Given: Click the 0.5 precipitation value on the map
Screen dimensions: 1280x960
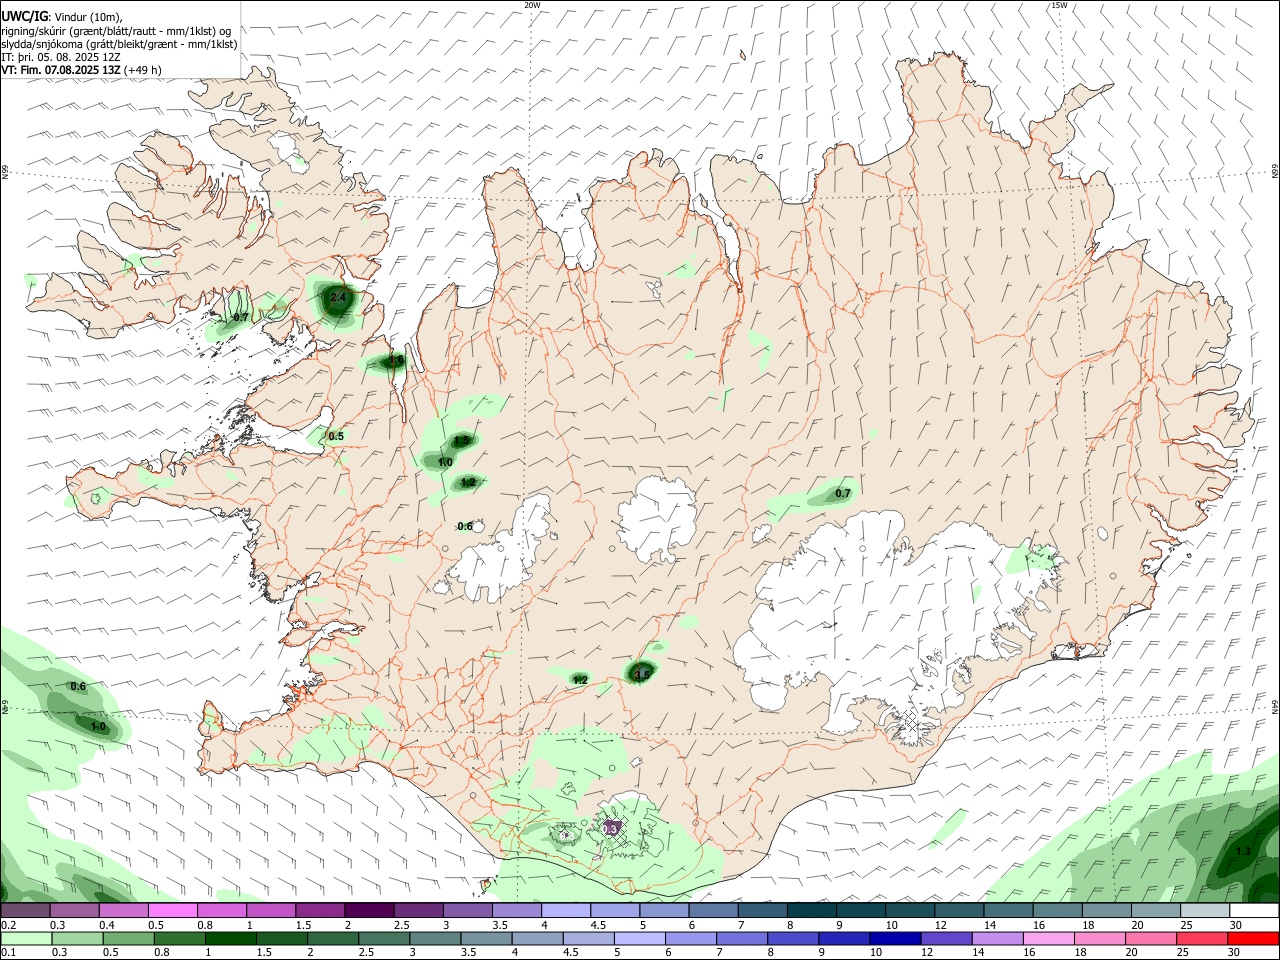Looking at the screenshot, I should click(x=336, y=436).
